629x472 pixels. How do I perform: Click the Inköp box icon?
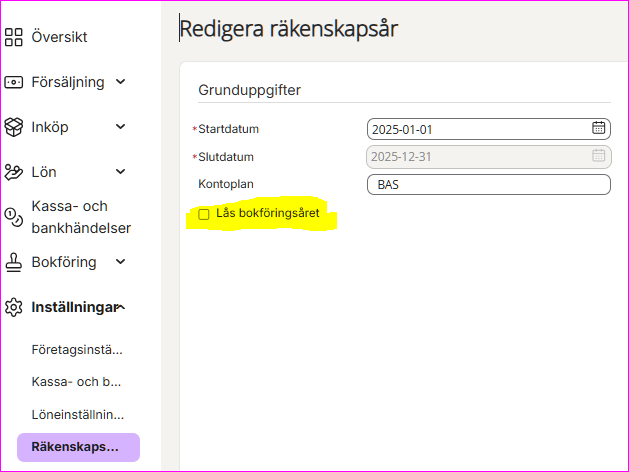pos(13,127)
